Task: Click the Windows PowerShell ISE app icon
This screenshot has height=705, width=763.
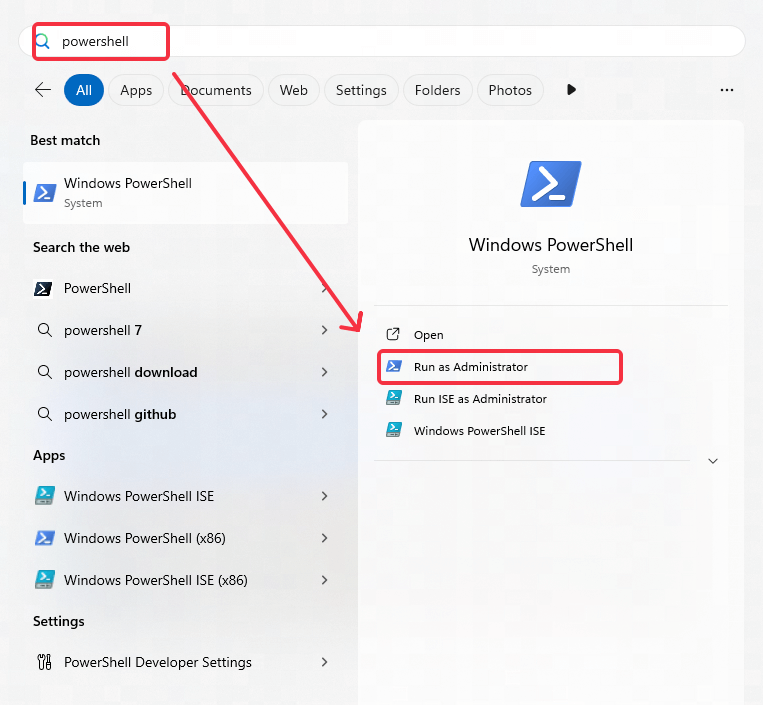Action: (44, 496)
